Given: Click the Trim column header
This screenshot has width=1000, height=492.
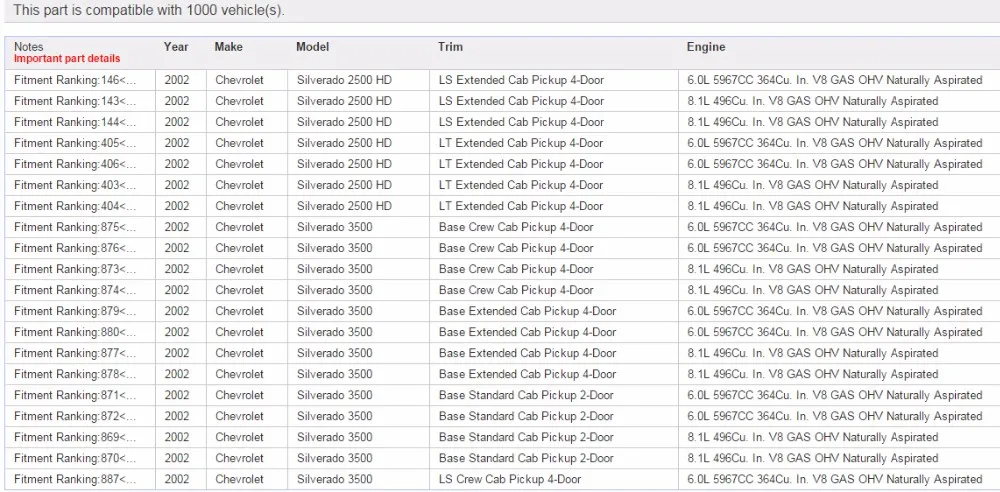Looking at the screenshot, I should pyautogui.click(x=450, y=47).
